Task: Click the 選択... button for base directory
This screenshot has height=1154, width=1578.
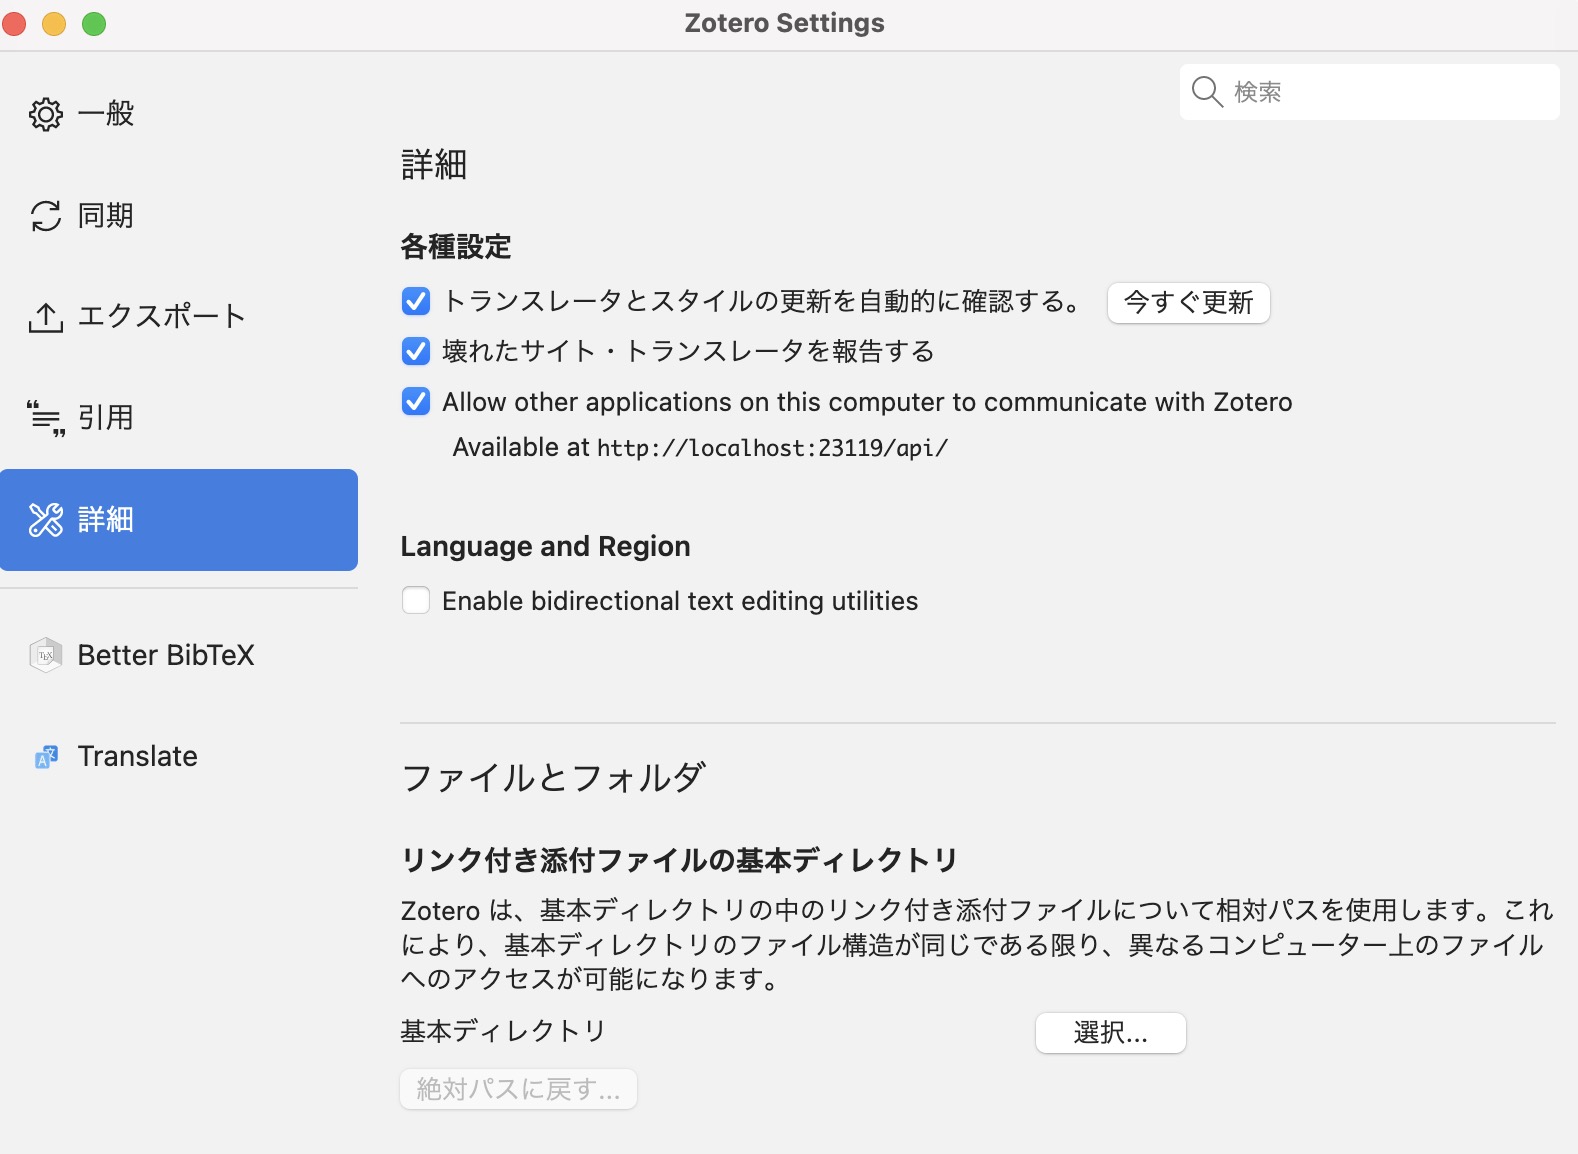Action: [x=1110, y=1033]
